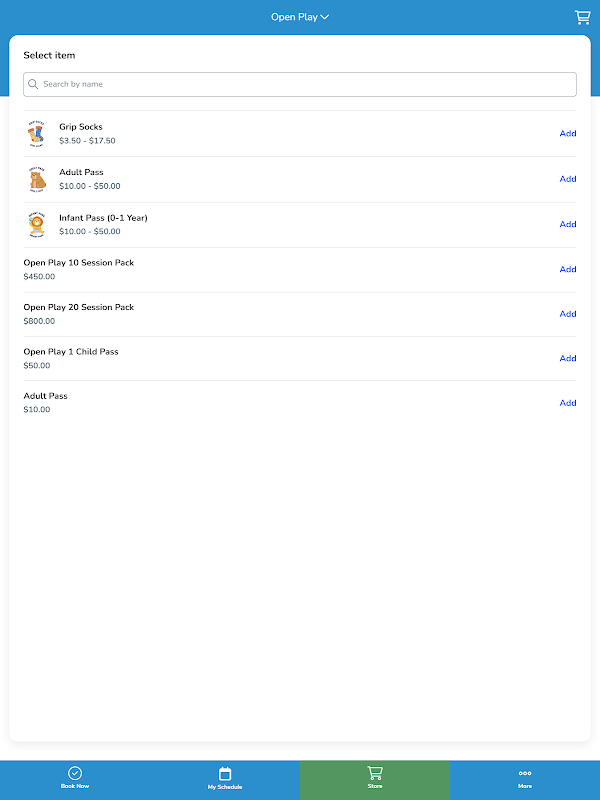Open the More three-dots icon
Screen dimensions: 600x800
coord(525,773)
